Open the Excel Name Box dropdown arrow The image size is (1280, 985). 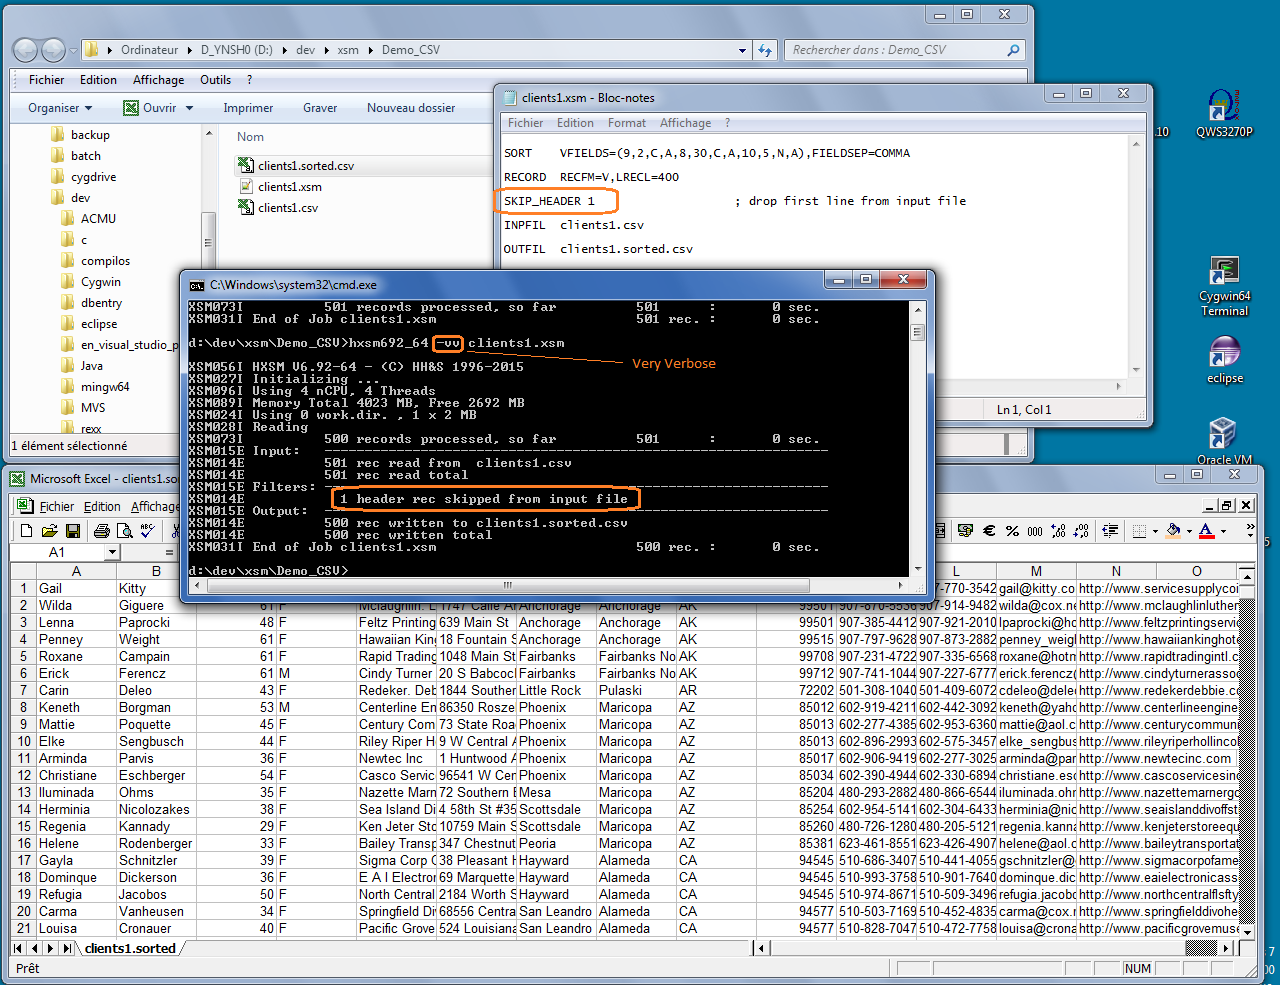(x=112, y=552)
